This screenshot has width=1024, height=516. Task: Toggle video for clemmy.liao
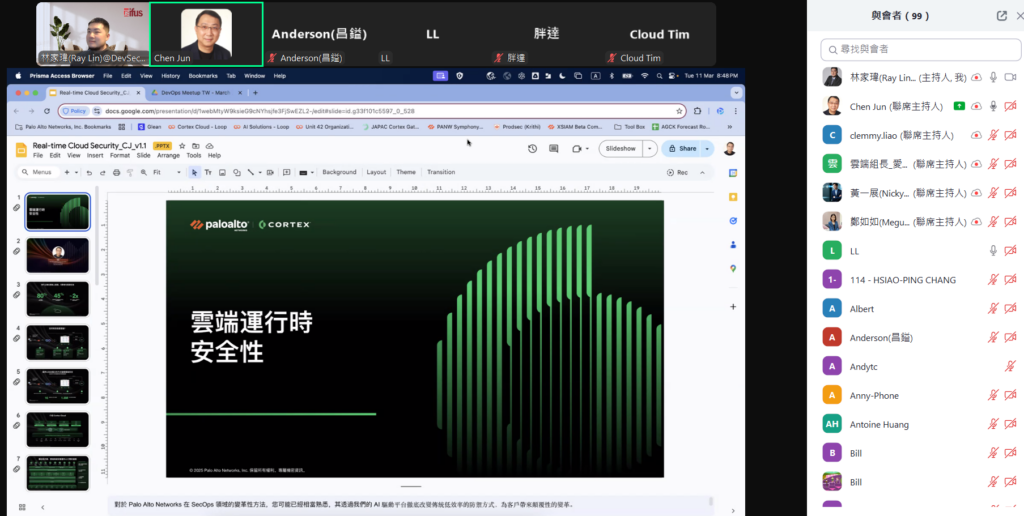coord(1010,135)
